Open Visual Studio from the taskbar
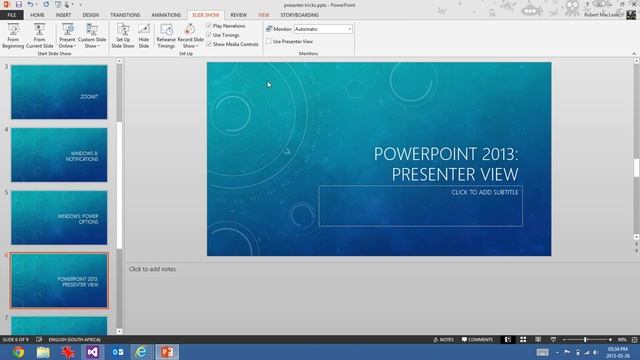 pos(93,352)
